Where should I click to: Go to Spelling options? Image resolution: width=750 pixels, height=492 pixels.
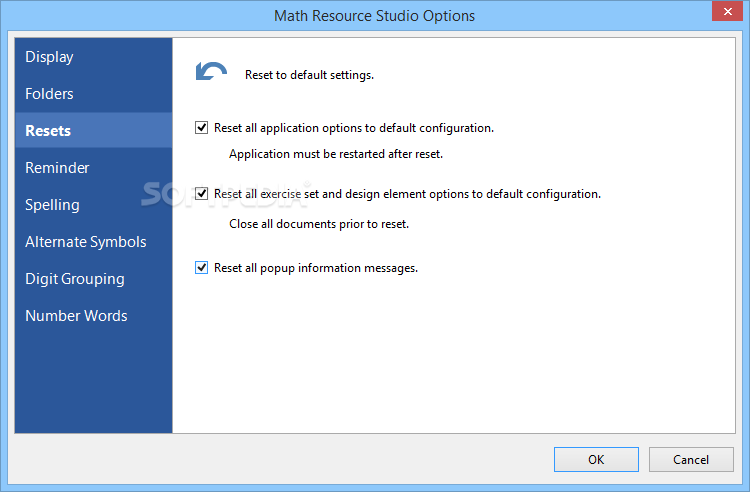click(93, 205)
